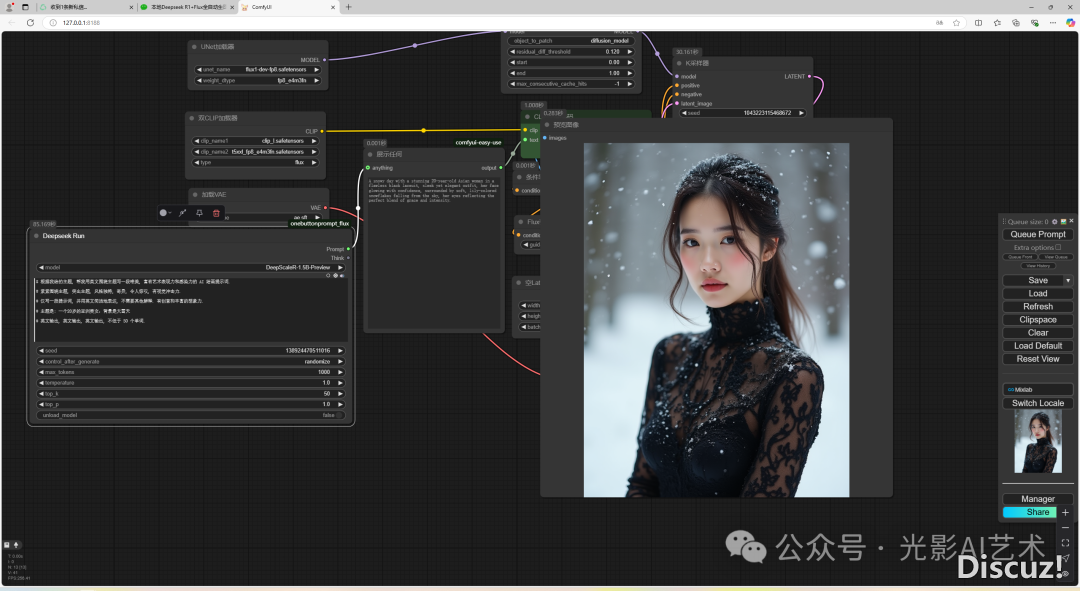Open the Manager button

[x=1037, y=499]
